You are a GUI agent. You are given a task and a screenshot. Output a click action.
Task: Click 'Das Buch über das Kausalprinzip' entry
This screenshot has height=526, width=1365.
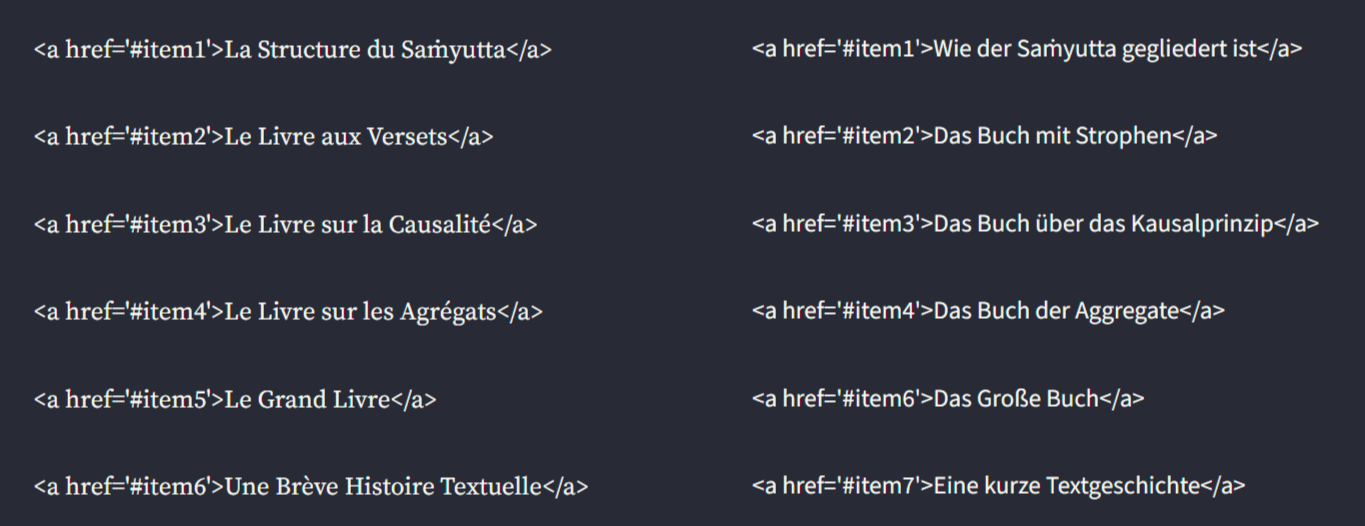(1103, 224)
